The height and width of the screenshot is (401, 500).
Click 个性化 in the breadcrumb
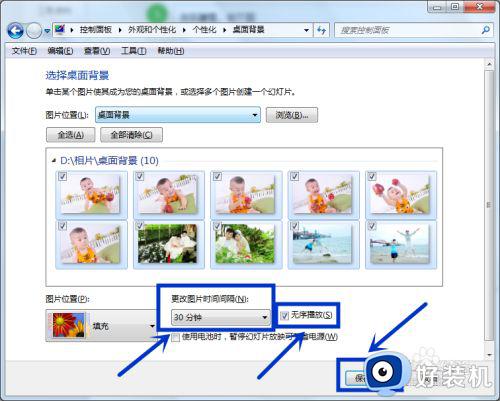(204, 30)
